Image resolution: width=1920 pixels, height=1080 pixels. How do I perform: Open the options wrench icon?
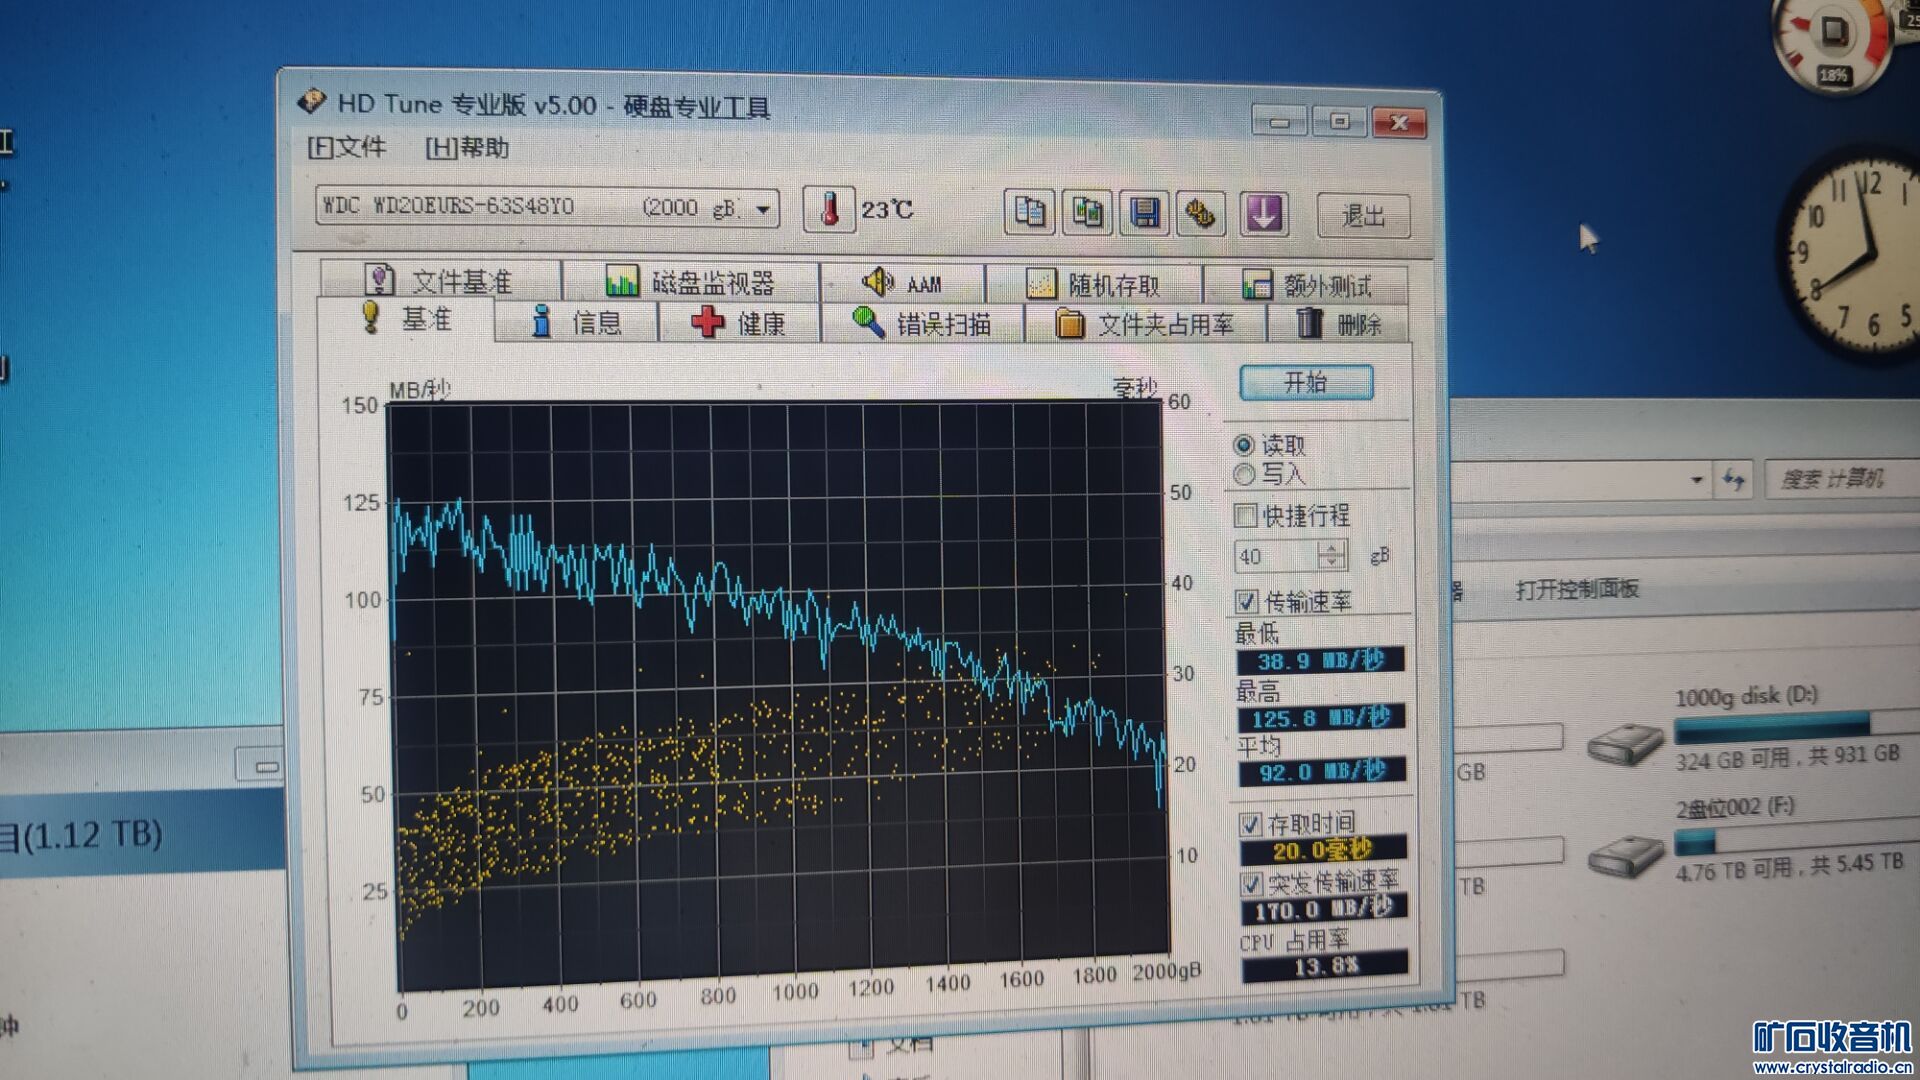[x=1202, y=214]
